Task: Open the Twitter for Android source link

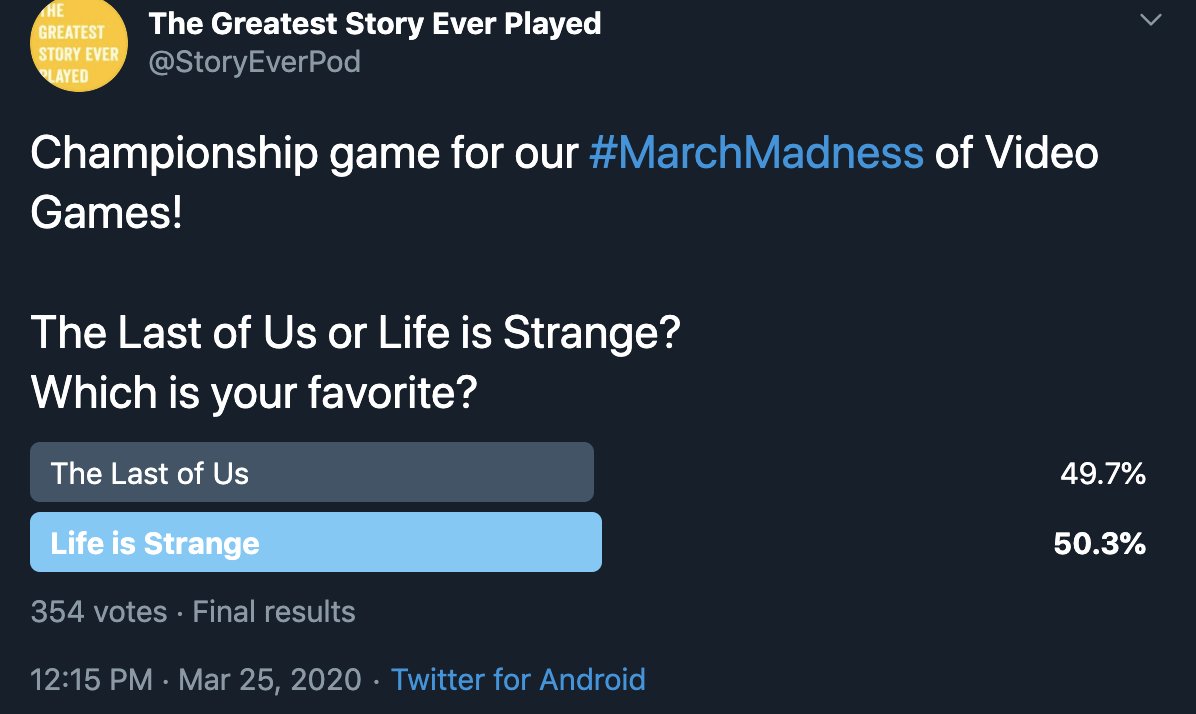Action: (518, 680)
